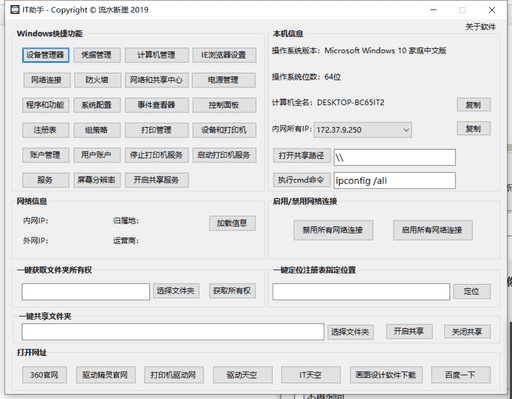Open 关于软件 about link
512x399 pixels.
click(480, 27)
